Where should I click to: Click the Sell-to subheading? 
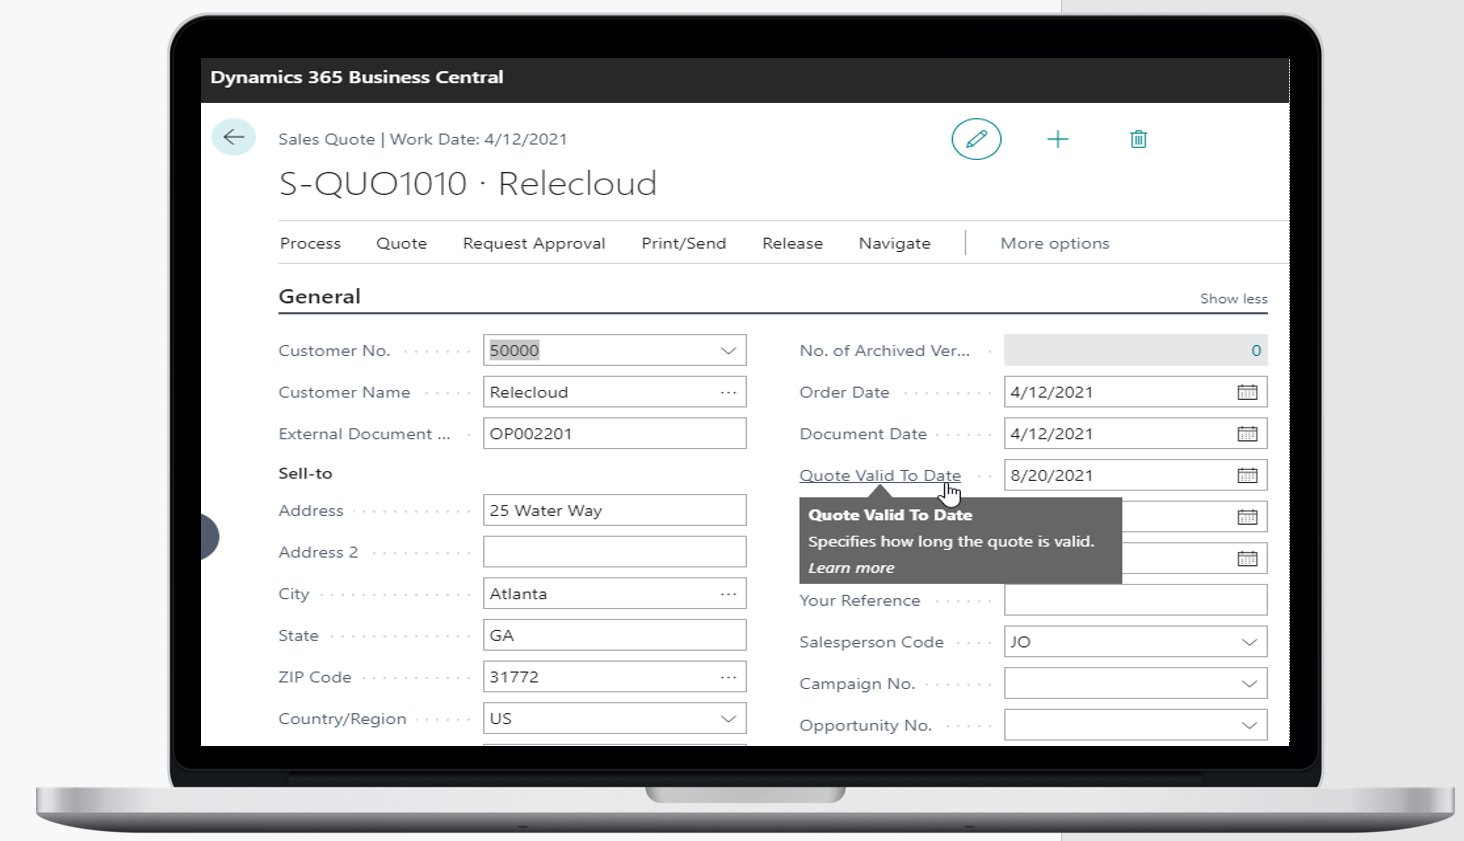(x=305, y=473)
